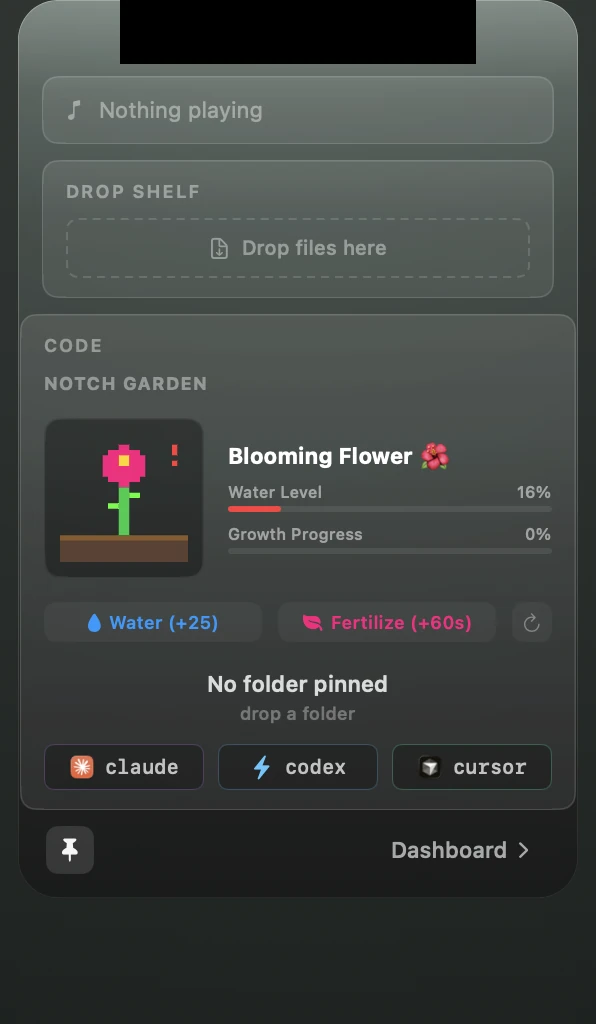Click the Growth Progress bar
Screen dimensions: 596x1024
coord(390,551)
